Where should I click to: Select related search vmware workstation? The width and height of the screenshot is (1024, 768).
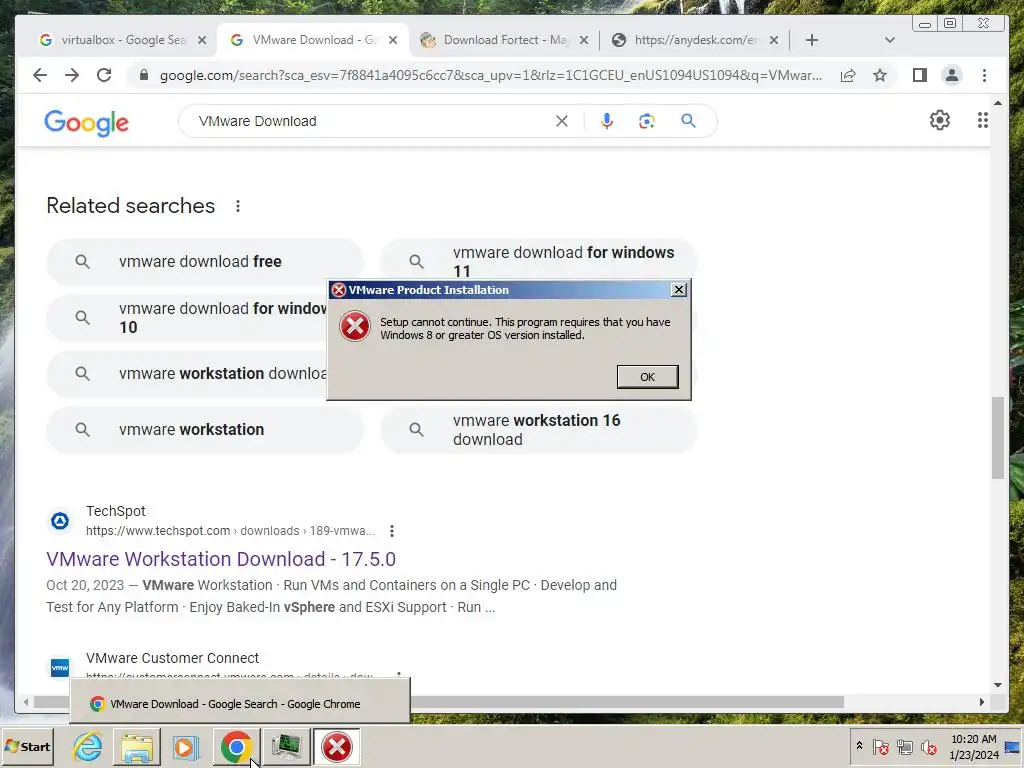tap(204, 430)
